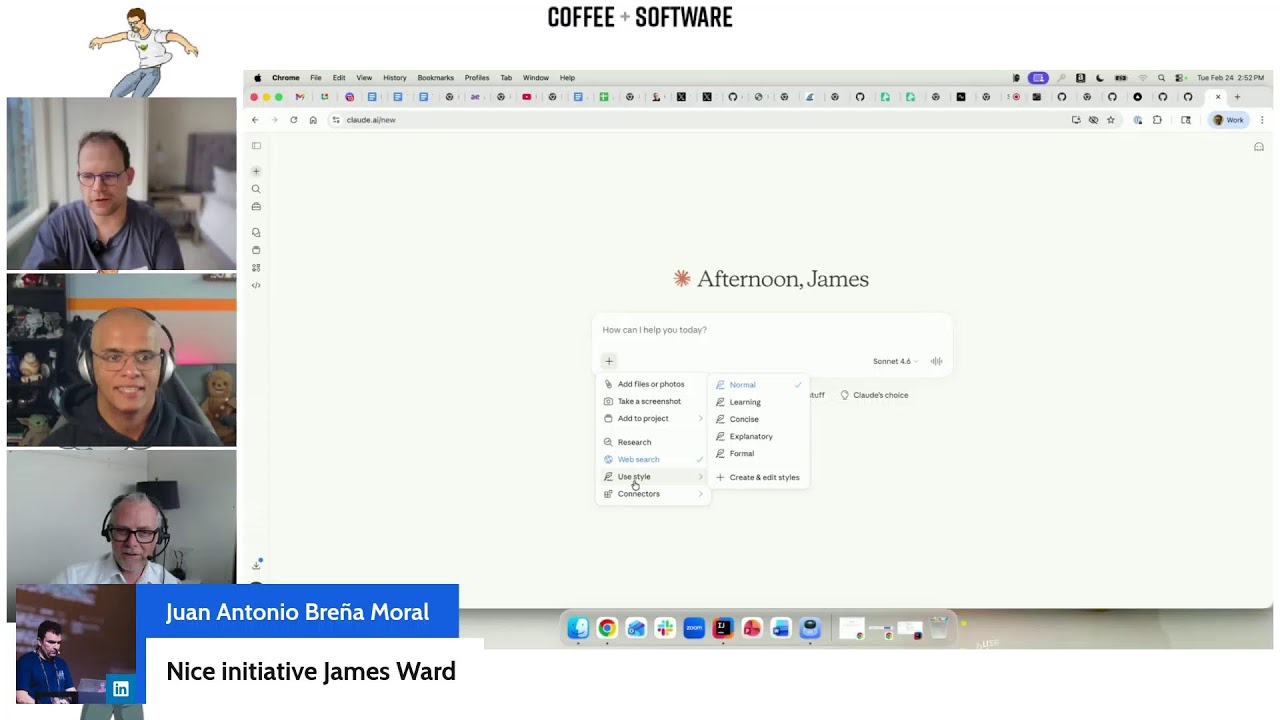Open IntelliJ IDEA from the Dock
Screen dimensions: 1280x720
click(x=723, y=628)
